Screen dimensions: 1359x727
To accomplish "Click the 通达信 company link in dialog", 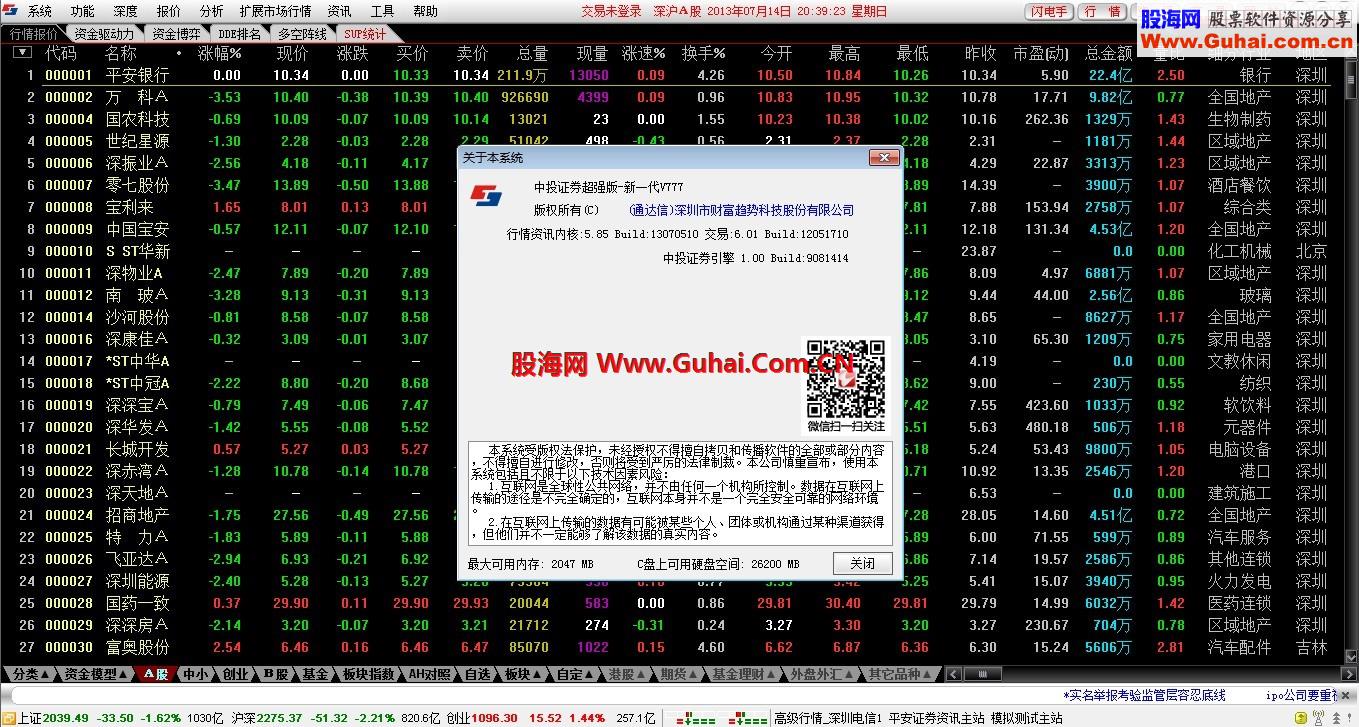I will pos(742,210).
